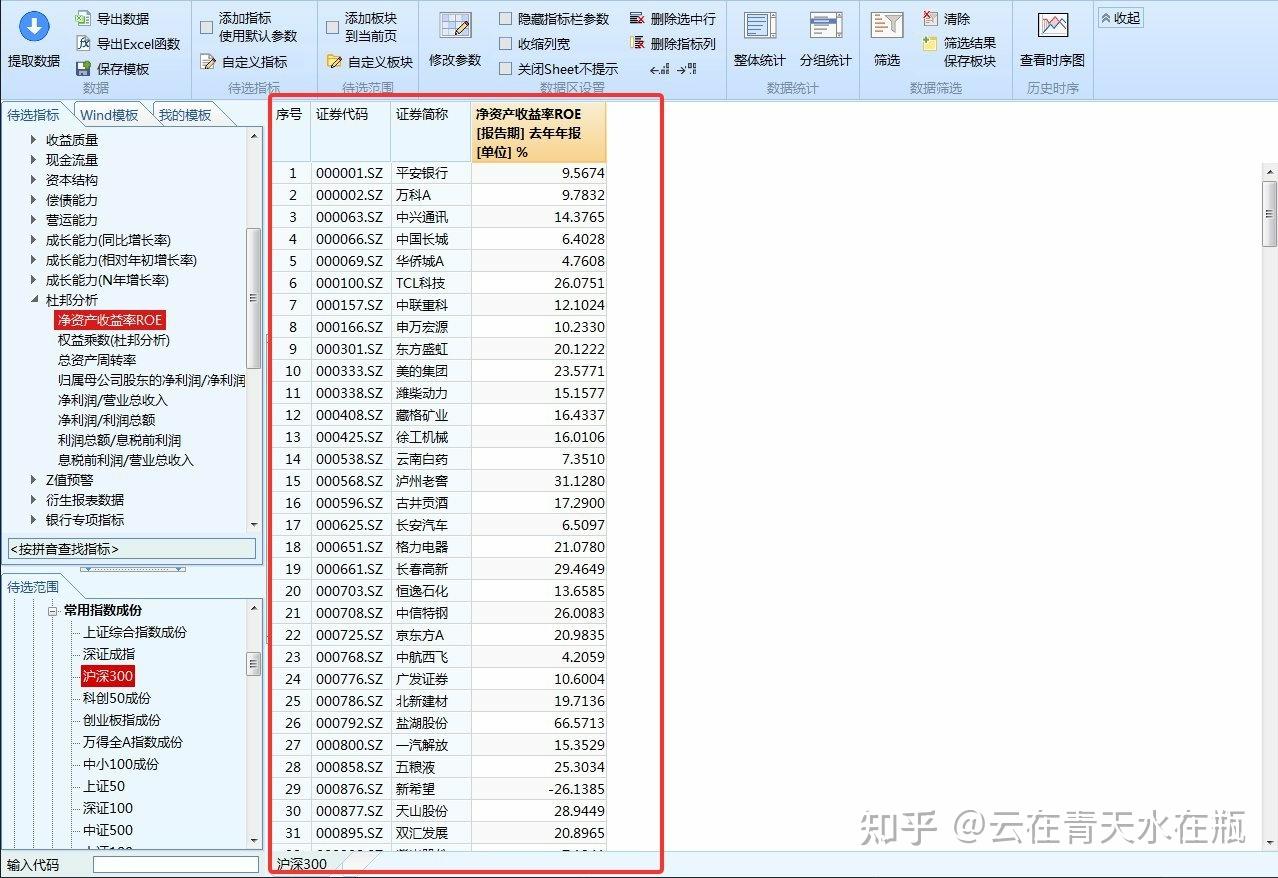
Task: Select 总资产周转率 indicator
Action: 97,360
